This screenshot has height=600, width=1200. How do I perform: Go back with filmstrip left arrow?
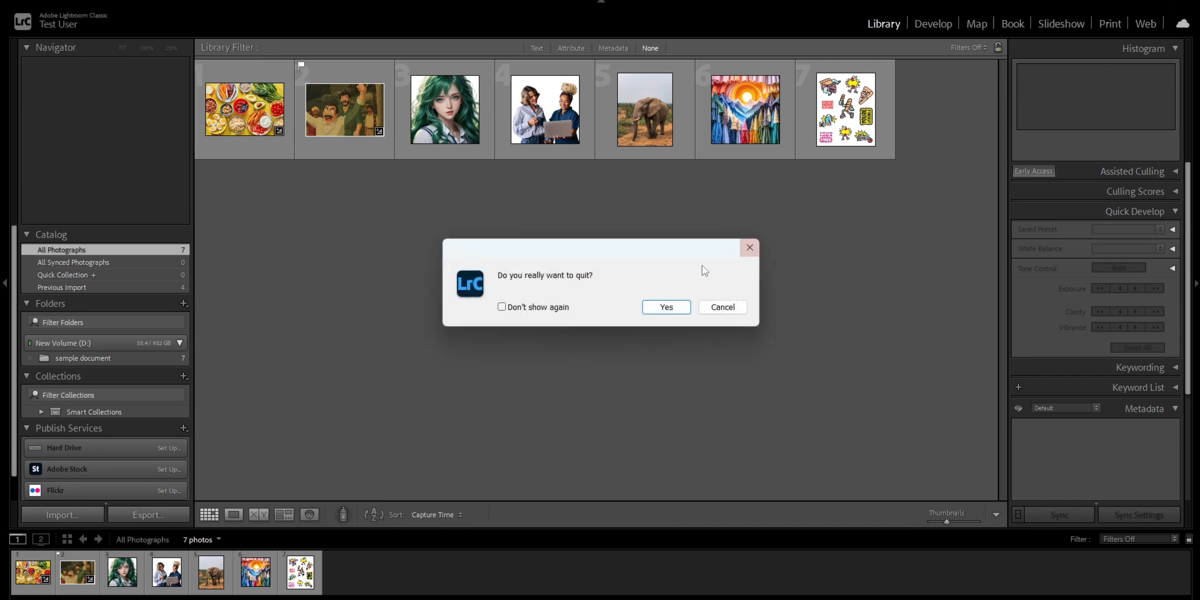[83, 539]
